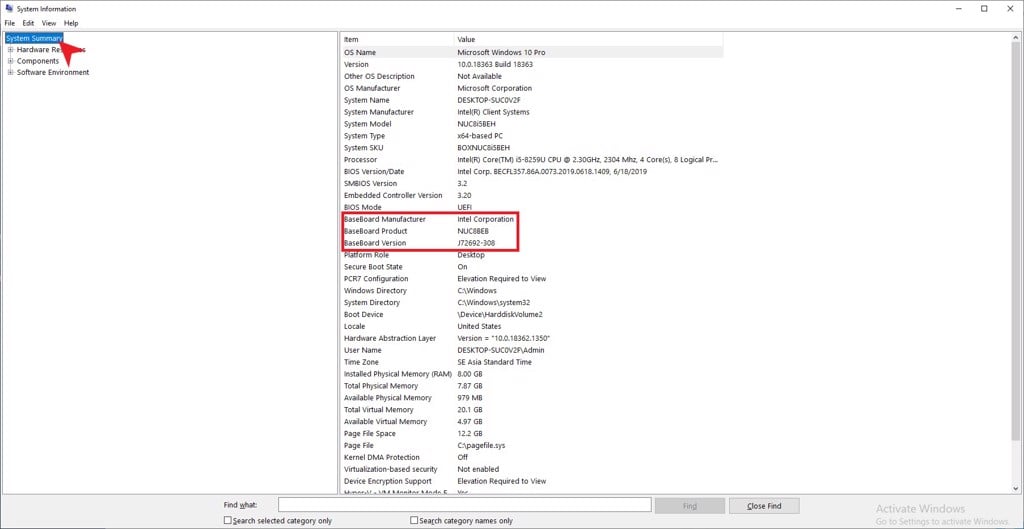
Task: Select the OS Name row
Action: point(532,52)
